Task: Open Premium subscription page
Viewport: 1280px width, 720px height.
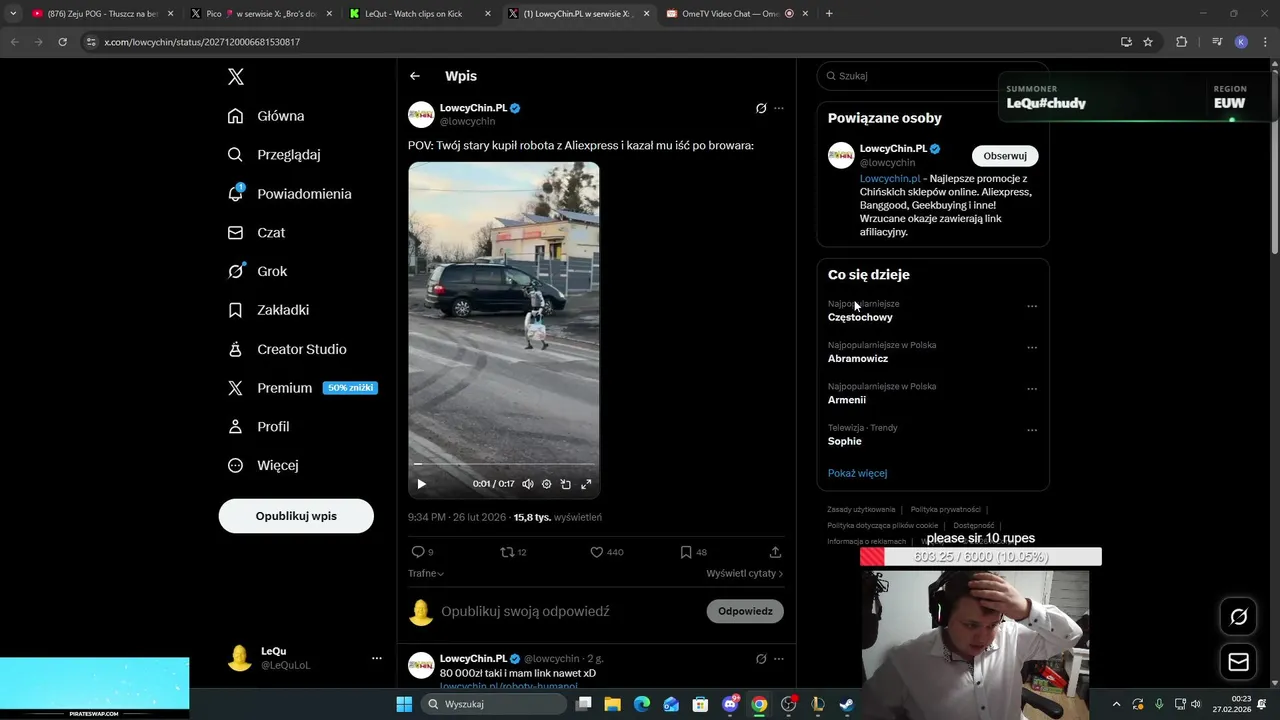Action: click(x=302, y=388)
